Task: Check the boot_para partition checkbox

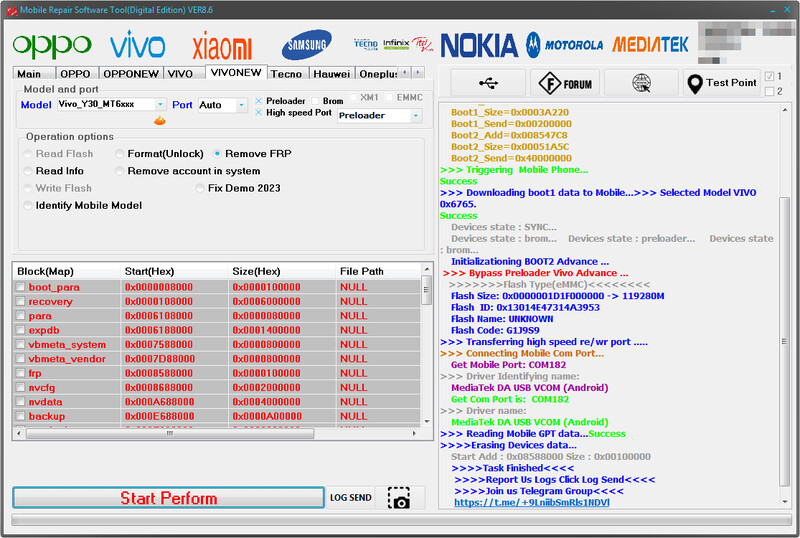Action: [20, 287]
